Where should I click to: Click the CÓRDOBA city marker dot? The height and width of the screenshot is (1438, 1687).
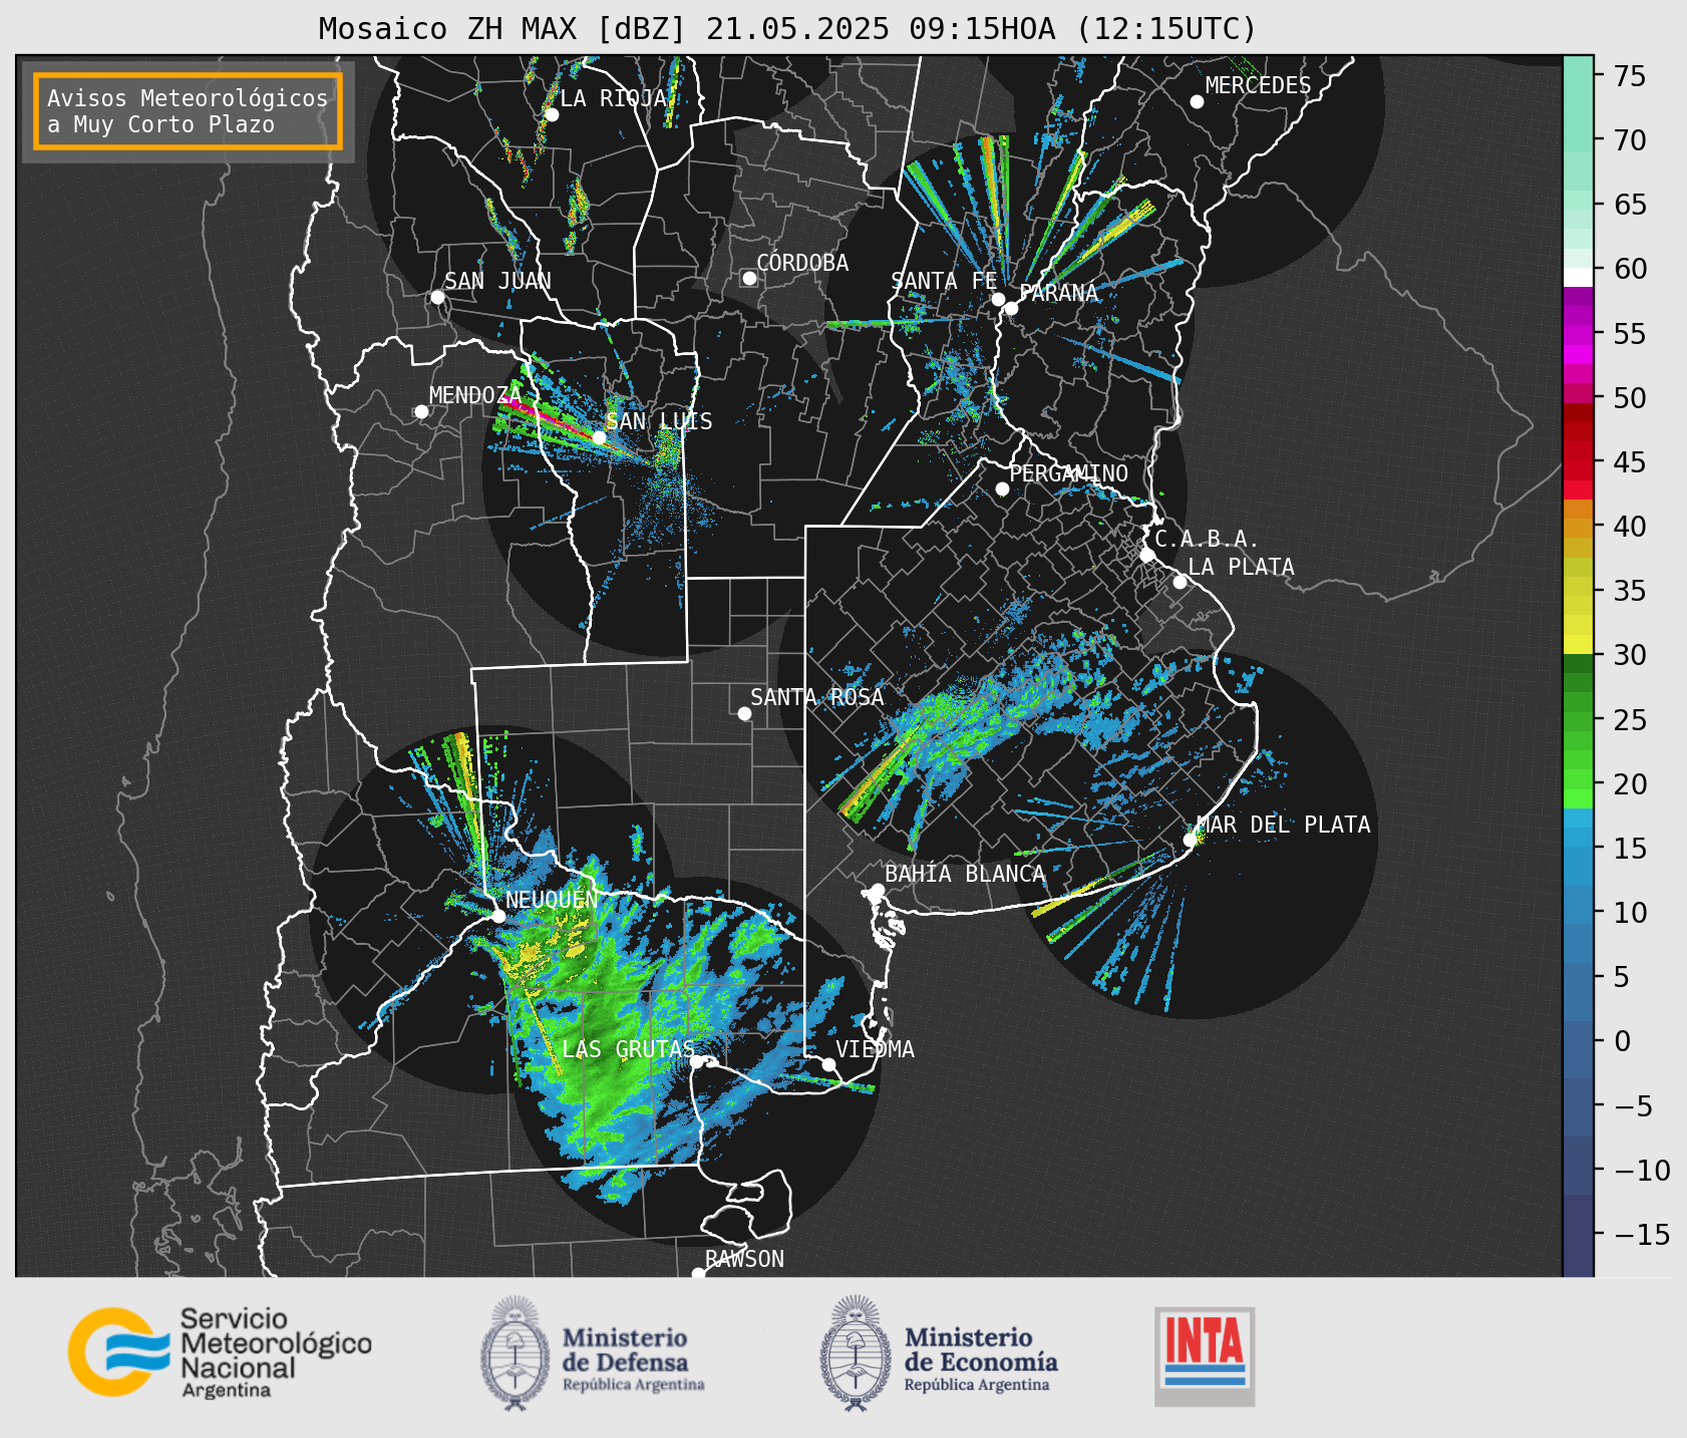coord(749,278)
